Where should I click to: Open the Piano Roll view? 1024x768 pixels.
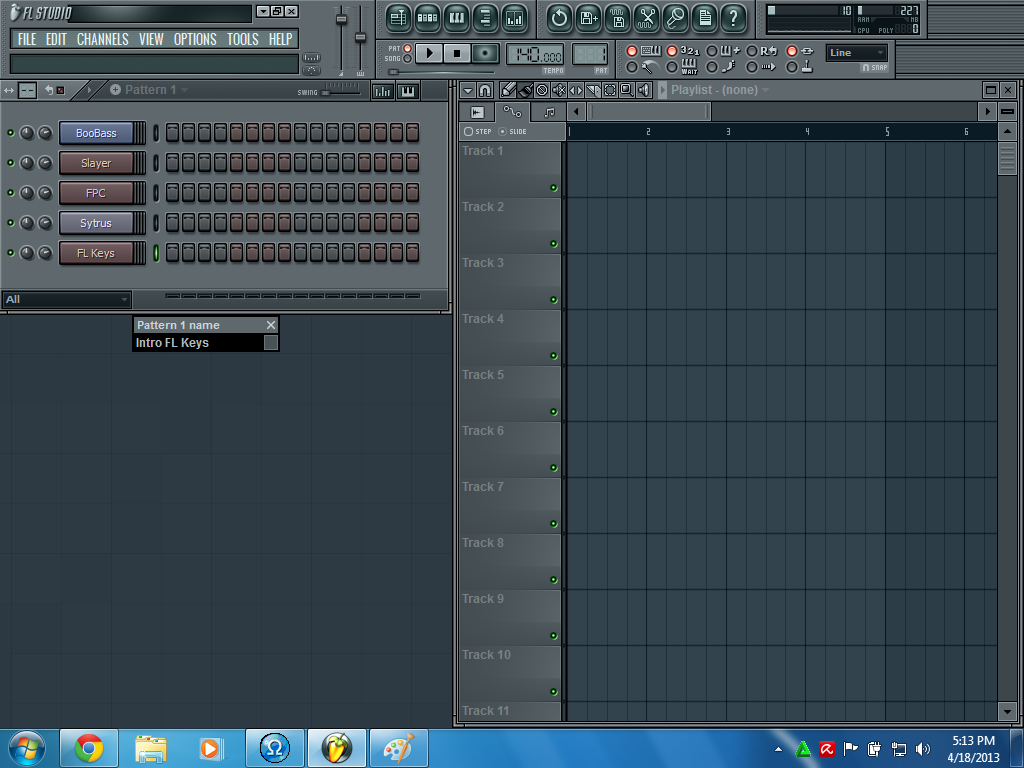[x=456, y=18]
